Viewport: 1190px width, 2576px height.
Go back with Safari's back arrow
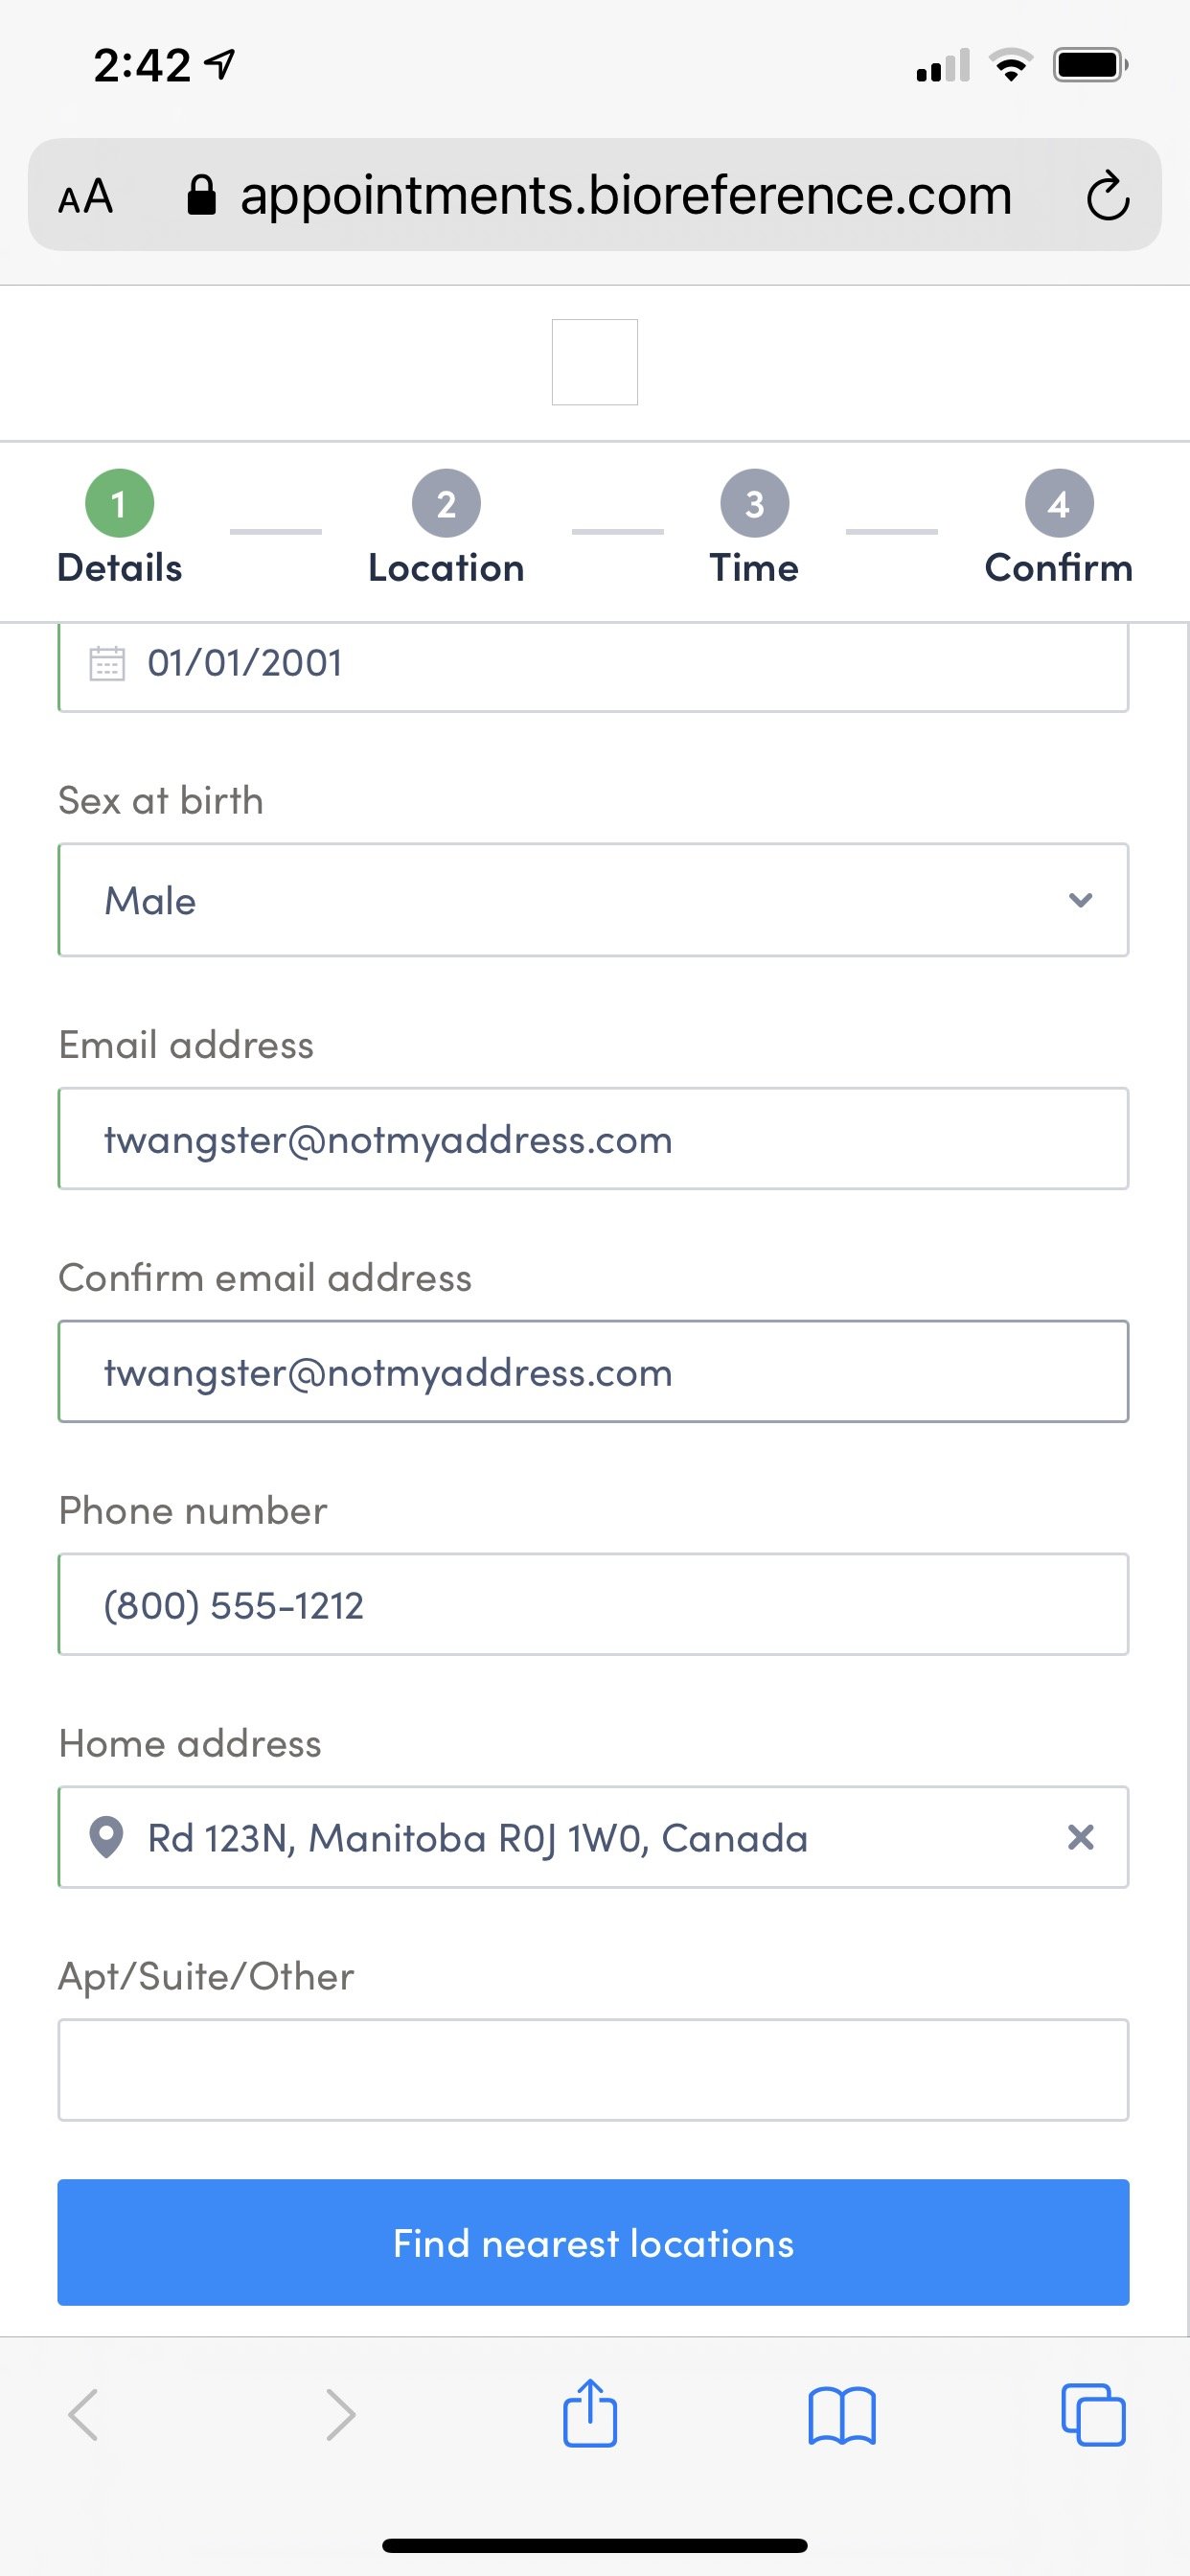pyautogui.click(x=83, y=2415)
